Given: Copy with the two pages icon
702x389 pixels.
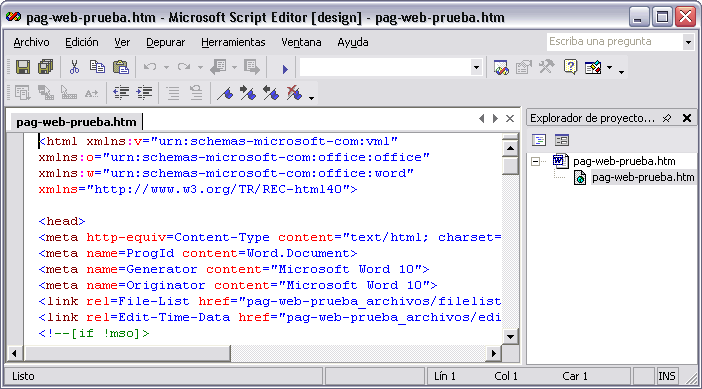Looking at the screenshot, I should 97,67.
